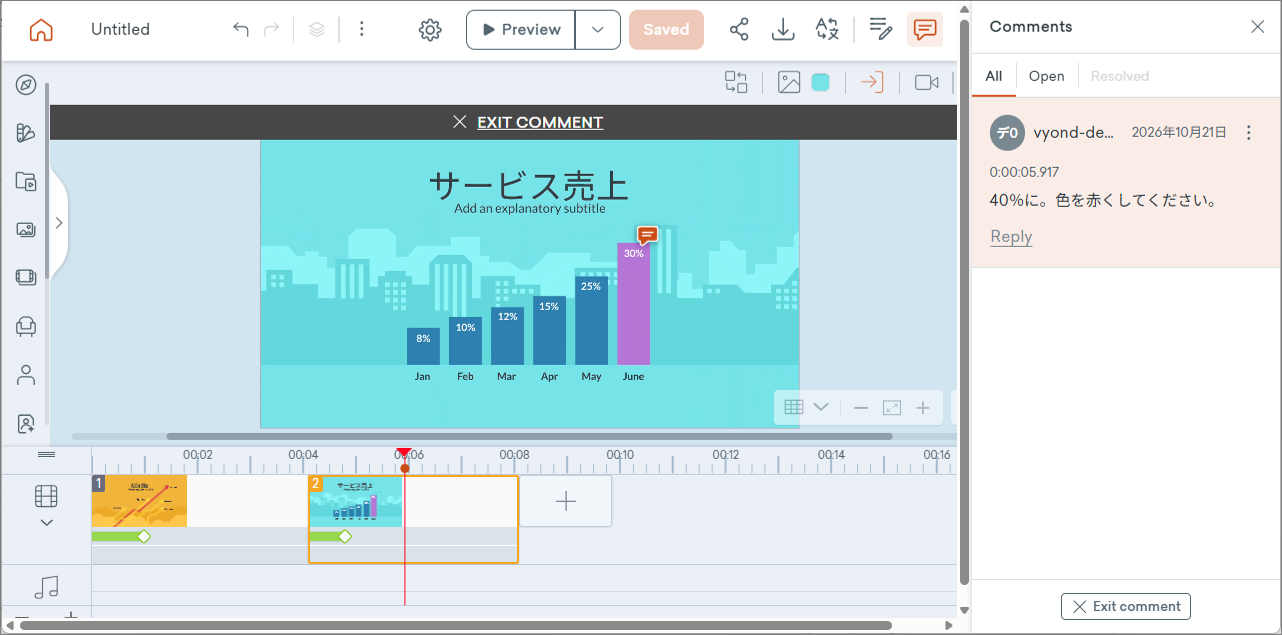Screen dimensions: 1282x635
Task: Open the image library icon in sidebar
Action: 26,229
